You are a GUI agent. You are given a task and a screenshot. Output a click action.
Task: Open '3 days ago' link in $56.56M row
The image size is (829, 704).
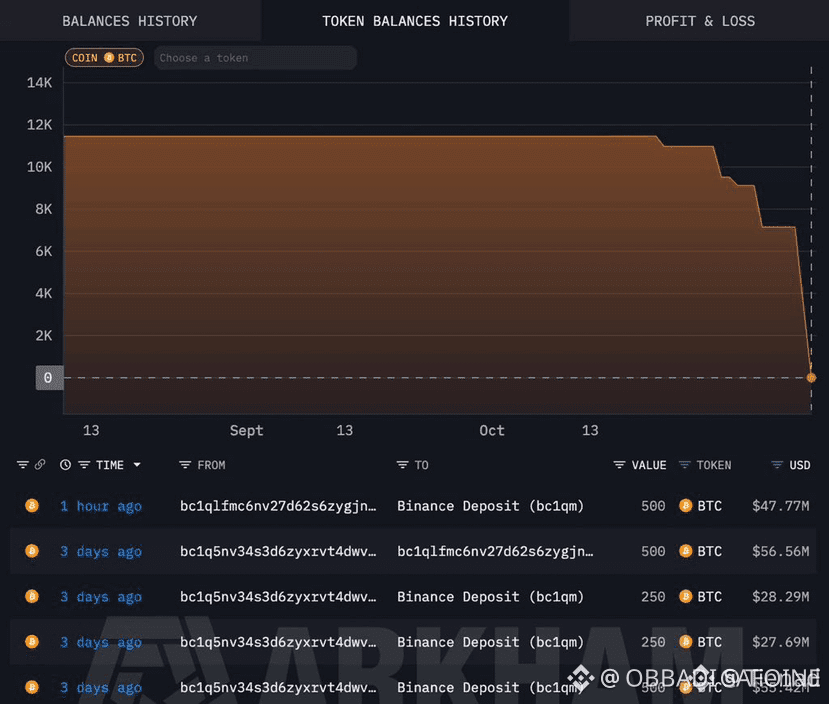[x=101, y=552]
